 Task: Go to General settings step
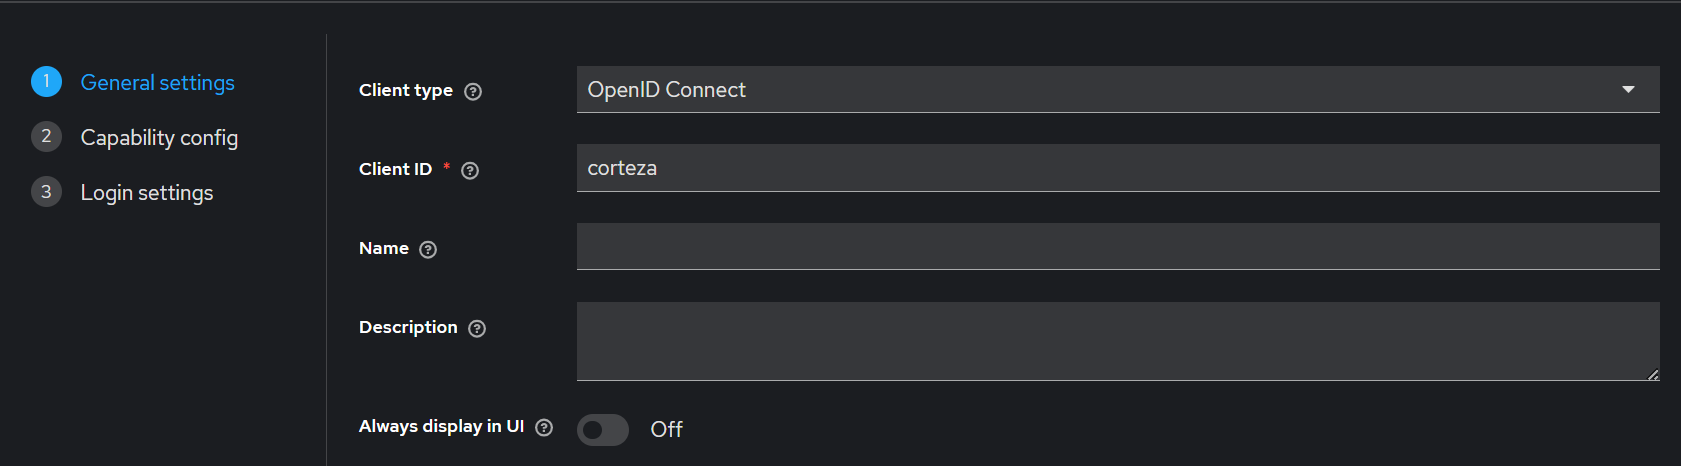tap(158, 82)
